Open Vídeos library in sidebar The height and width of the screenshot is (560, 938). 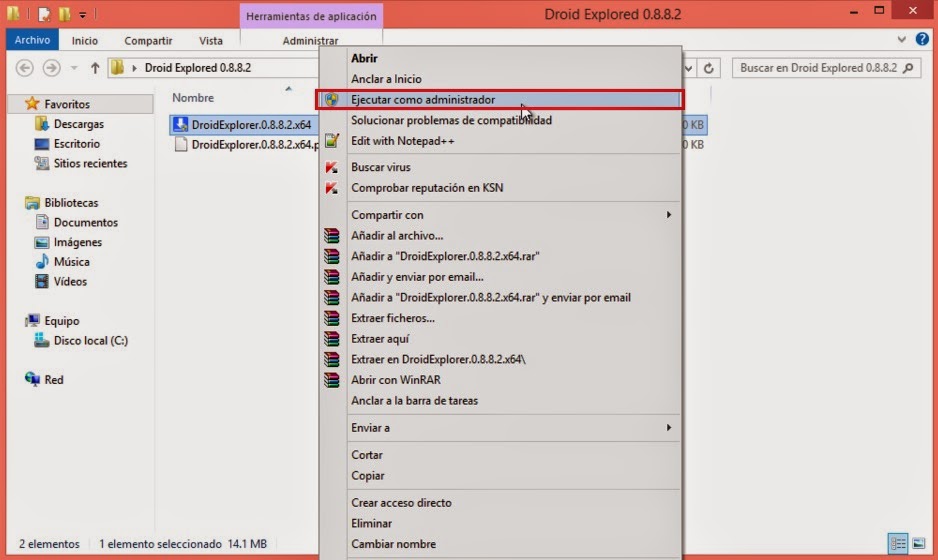(x=70, y=281)
